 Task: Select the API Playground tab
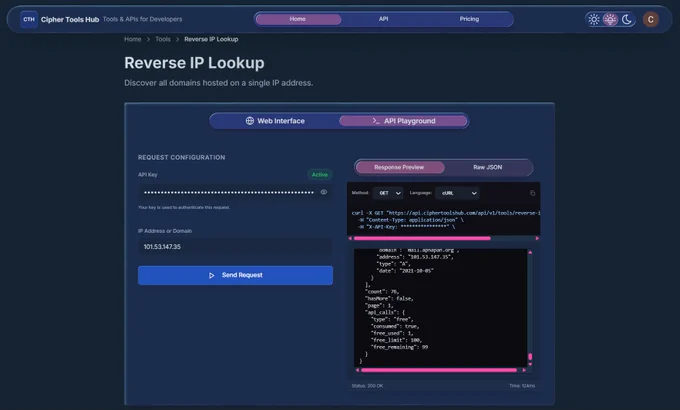click(403, 121)
